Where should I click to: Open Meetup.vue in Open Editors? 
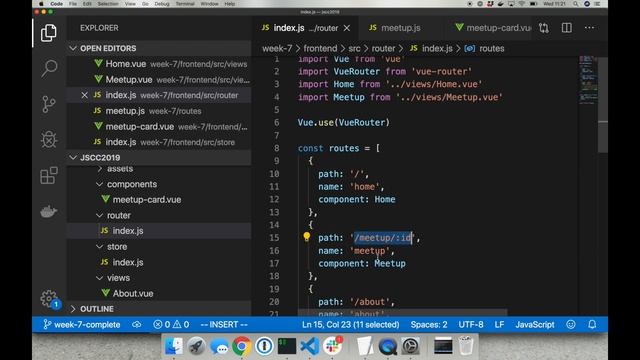point(159,80)
